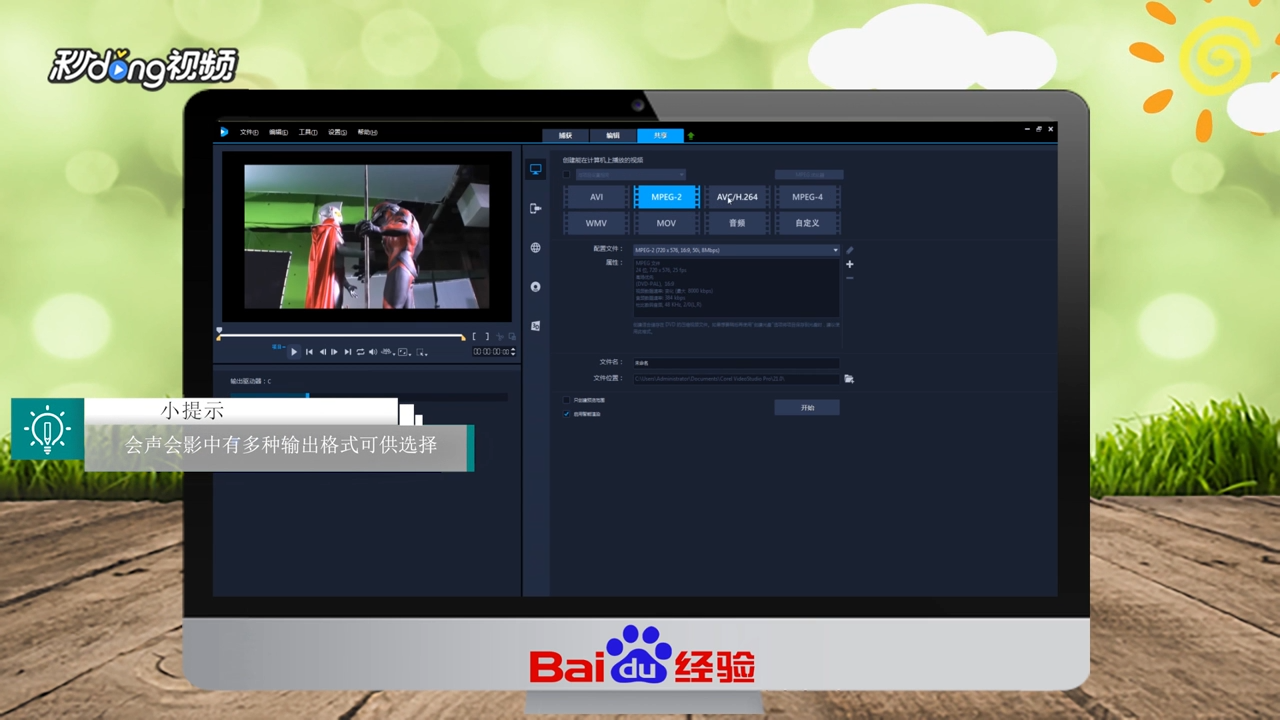Click the mark-out bracket icon

tap(487, 337)
